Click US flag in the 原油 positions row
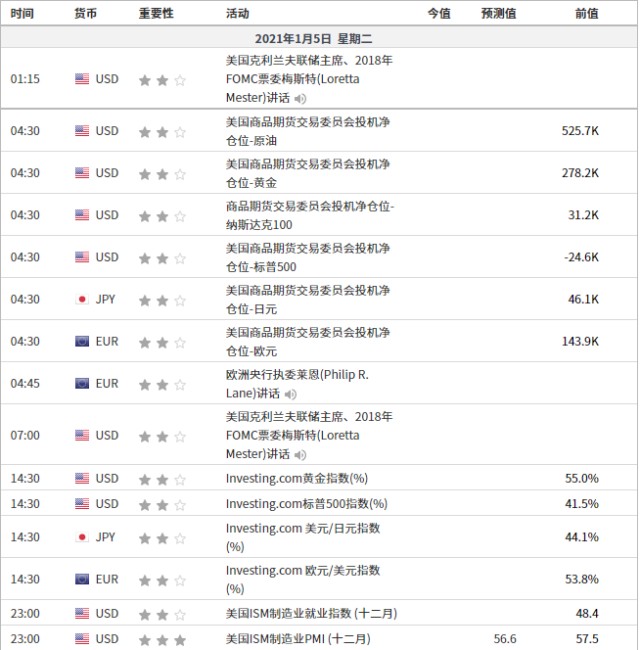The width and height of the screenshot is (640, 650). click(82, 131)
